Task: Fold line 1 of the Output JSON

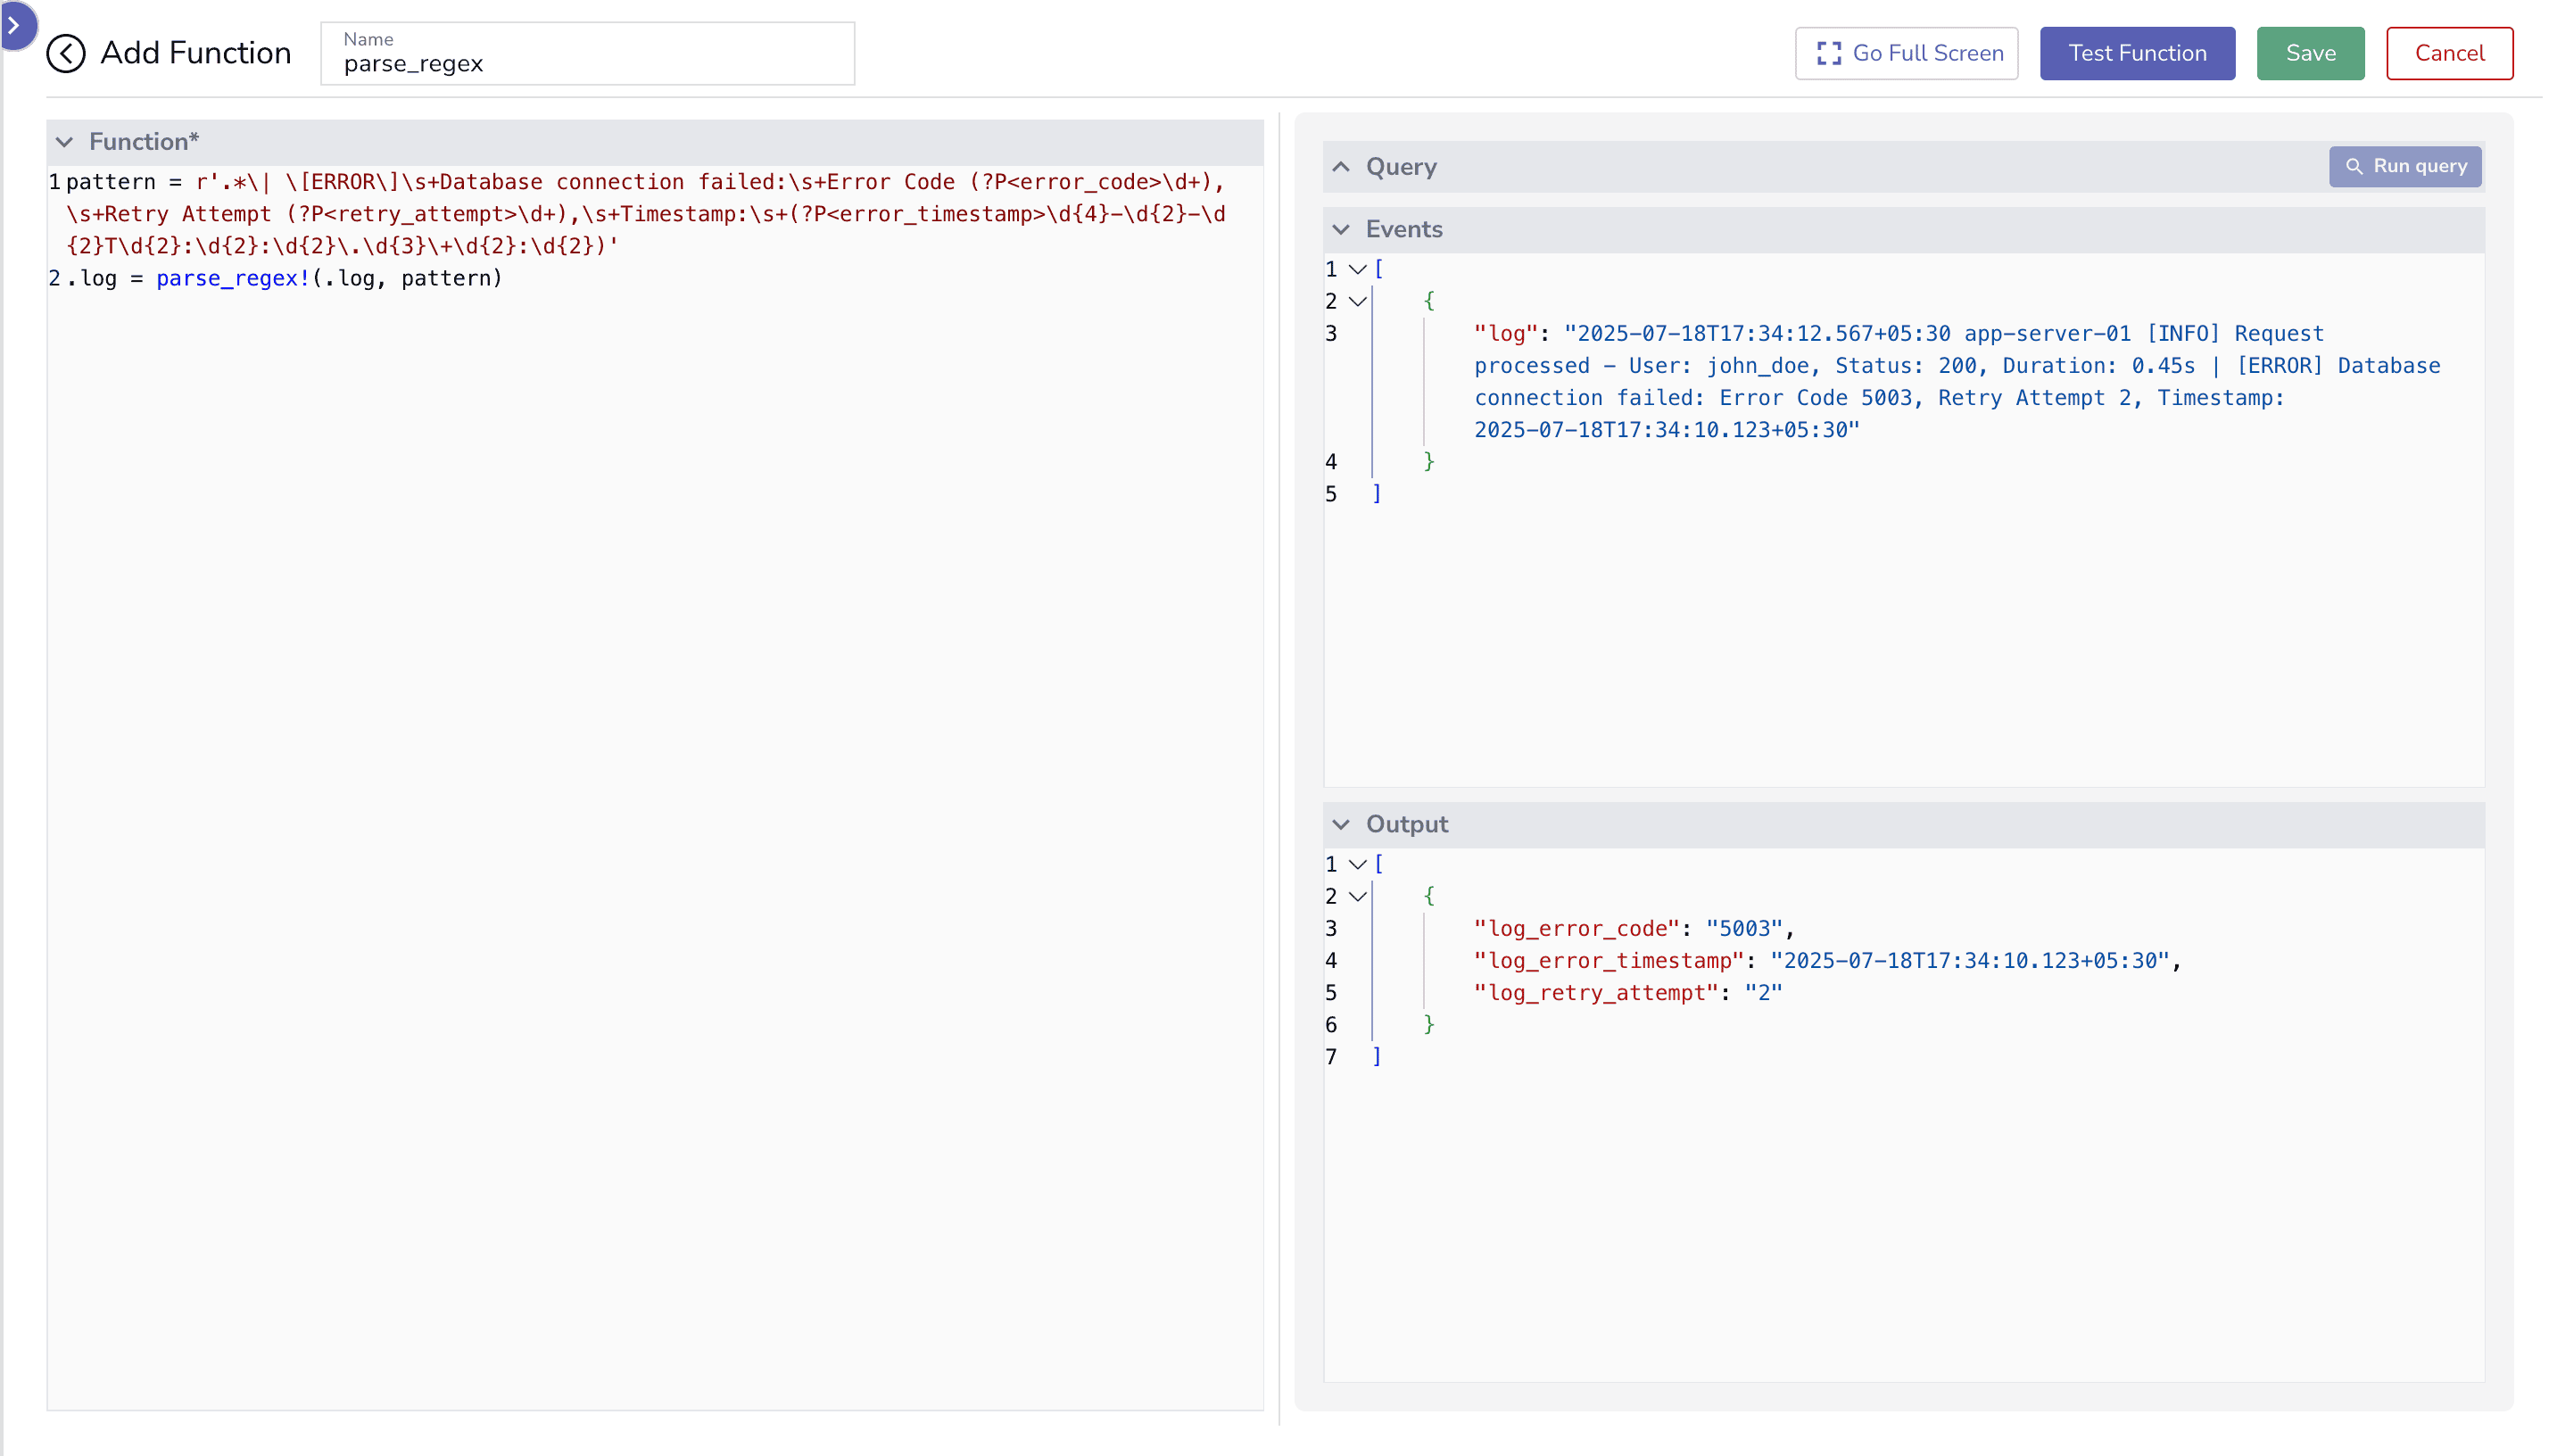Action: pyautogui.click(x=1357, y=863)
